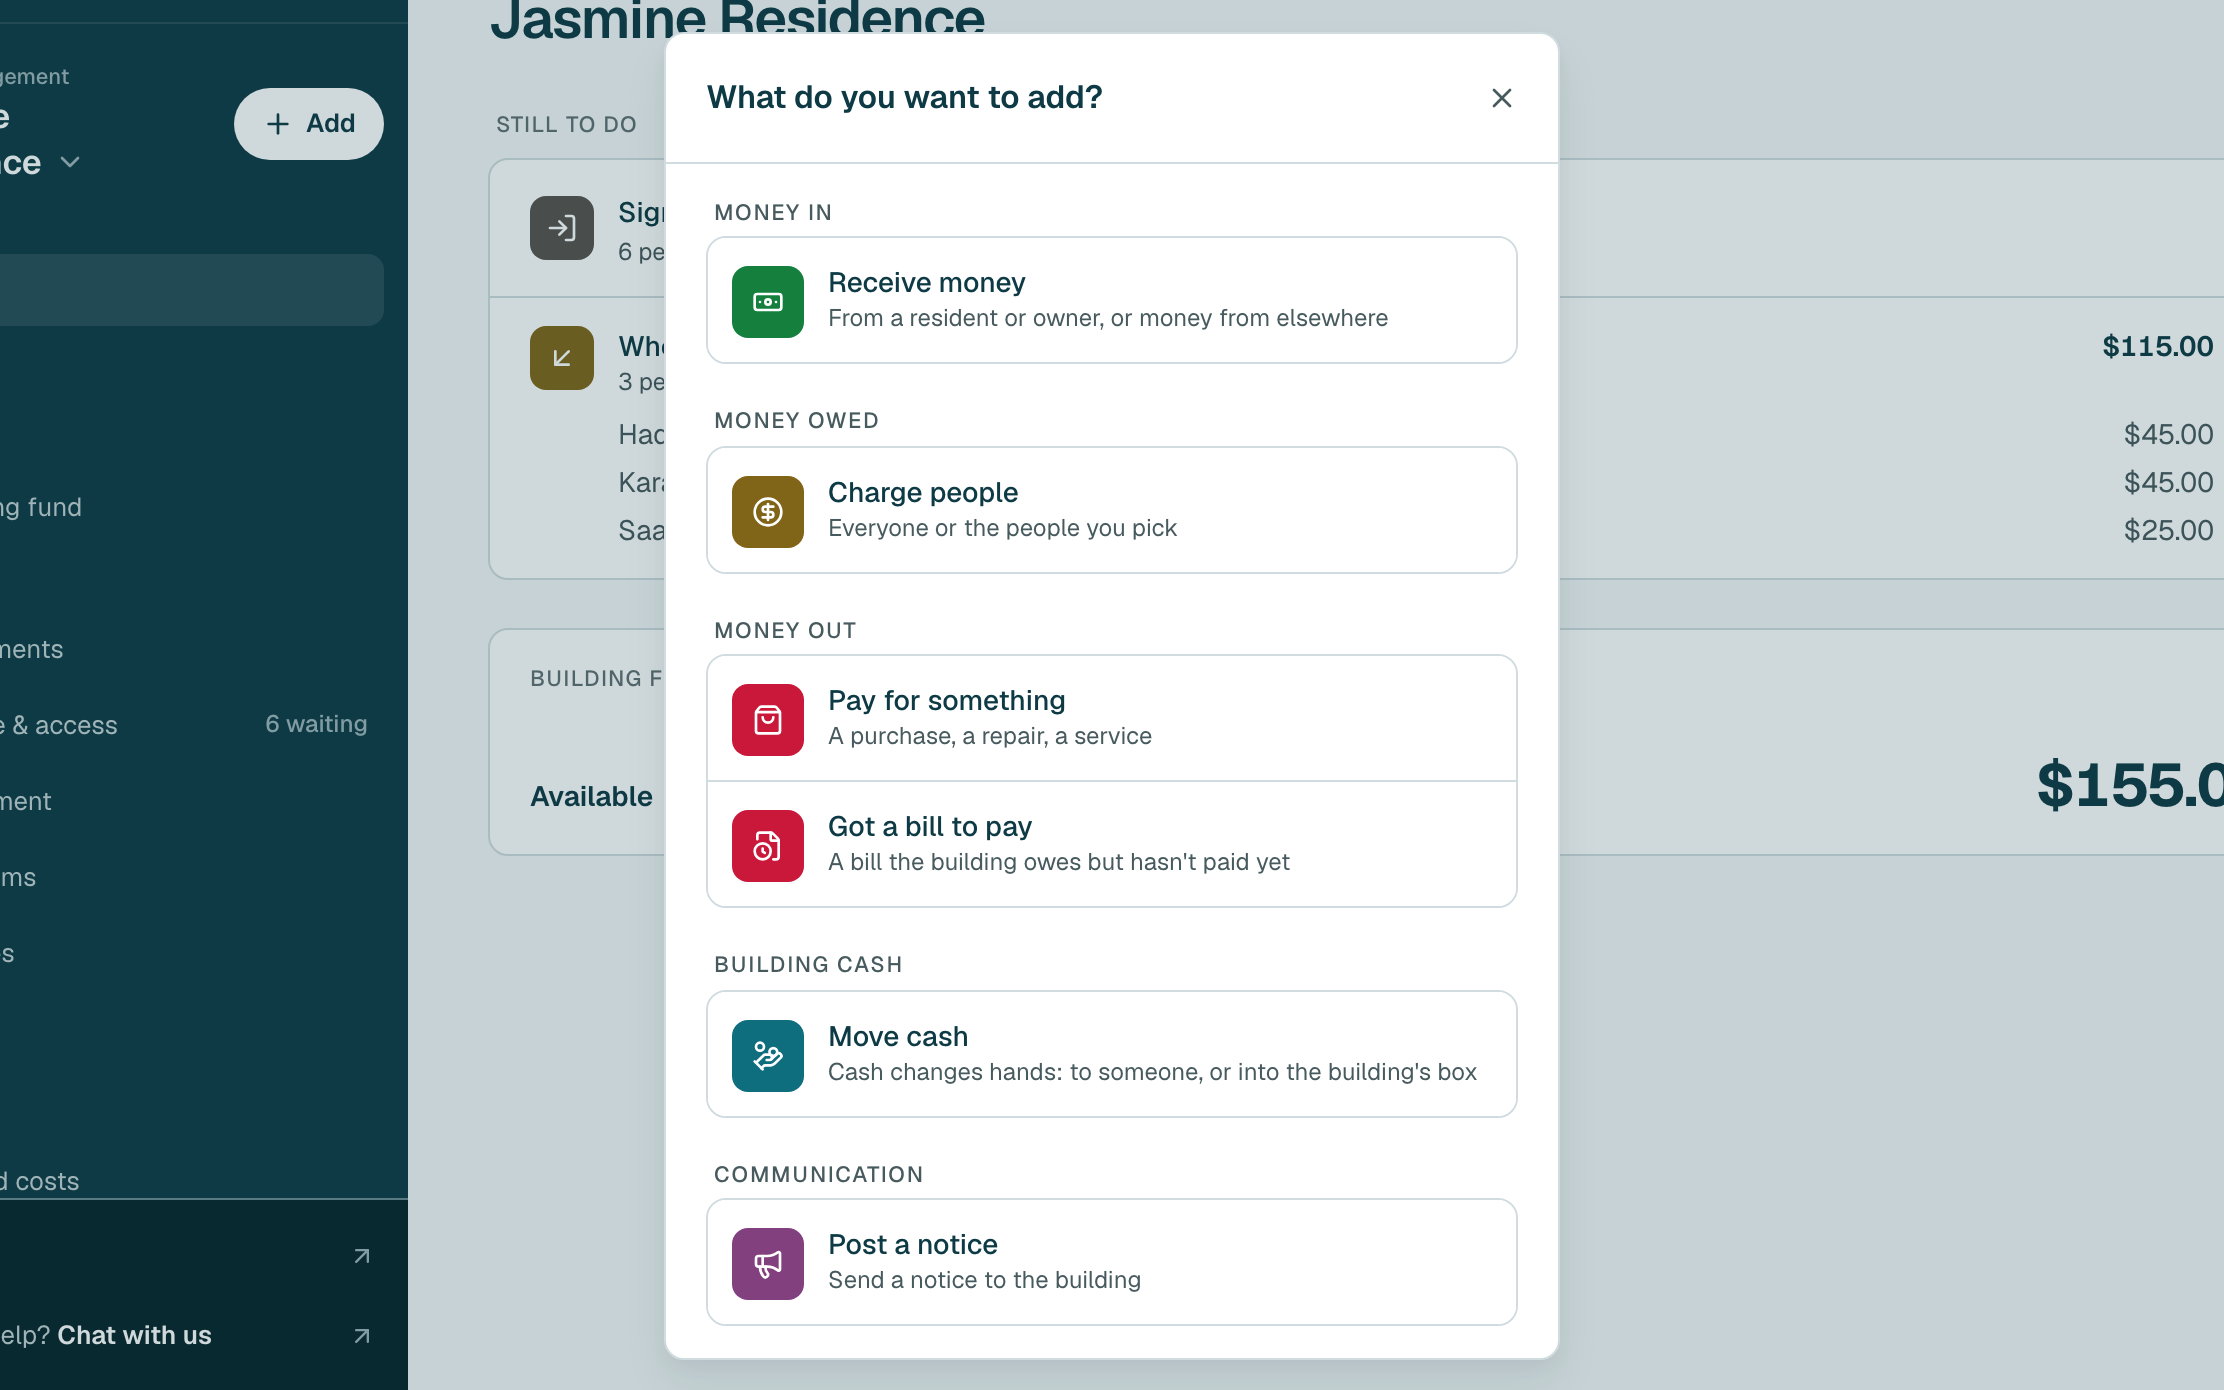Select the Got a bill to pay title
This screenshot has width=2224, height=1390.
[x=929, y=827]
